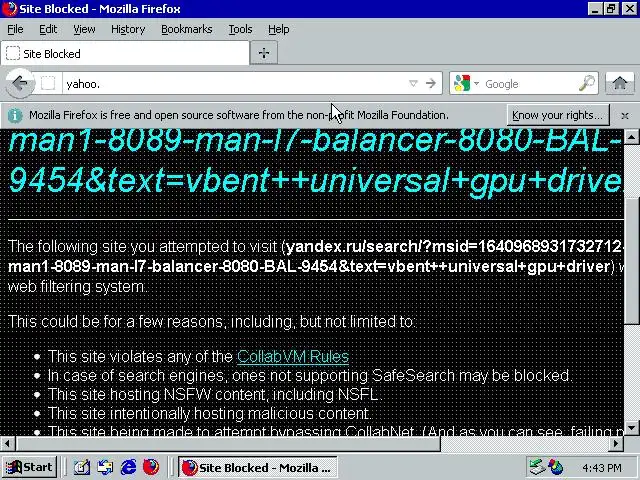Click the vertical scrollbar down arrow
Screen dimensions: 640x480
coord(631,428)
